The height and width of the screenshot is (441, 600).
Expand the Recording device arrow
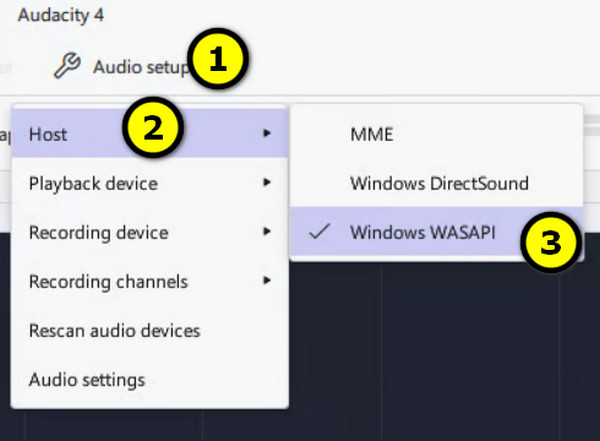coord(267,232)
